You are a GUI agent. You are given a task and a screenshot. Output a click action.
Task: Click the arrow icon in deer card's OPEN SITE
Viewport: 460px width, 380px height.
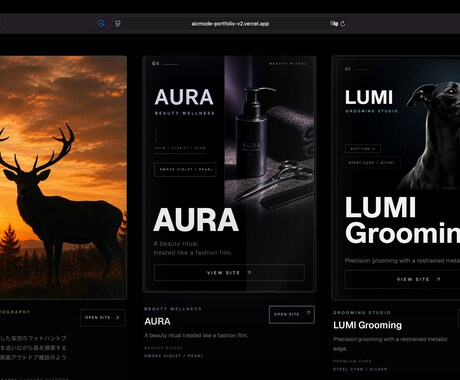[117, 318]
